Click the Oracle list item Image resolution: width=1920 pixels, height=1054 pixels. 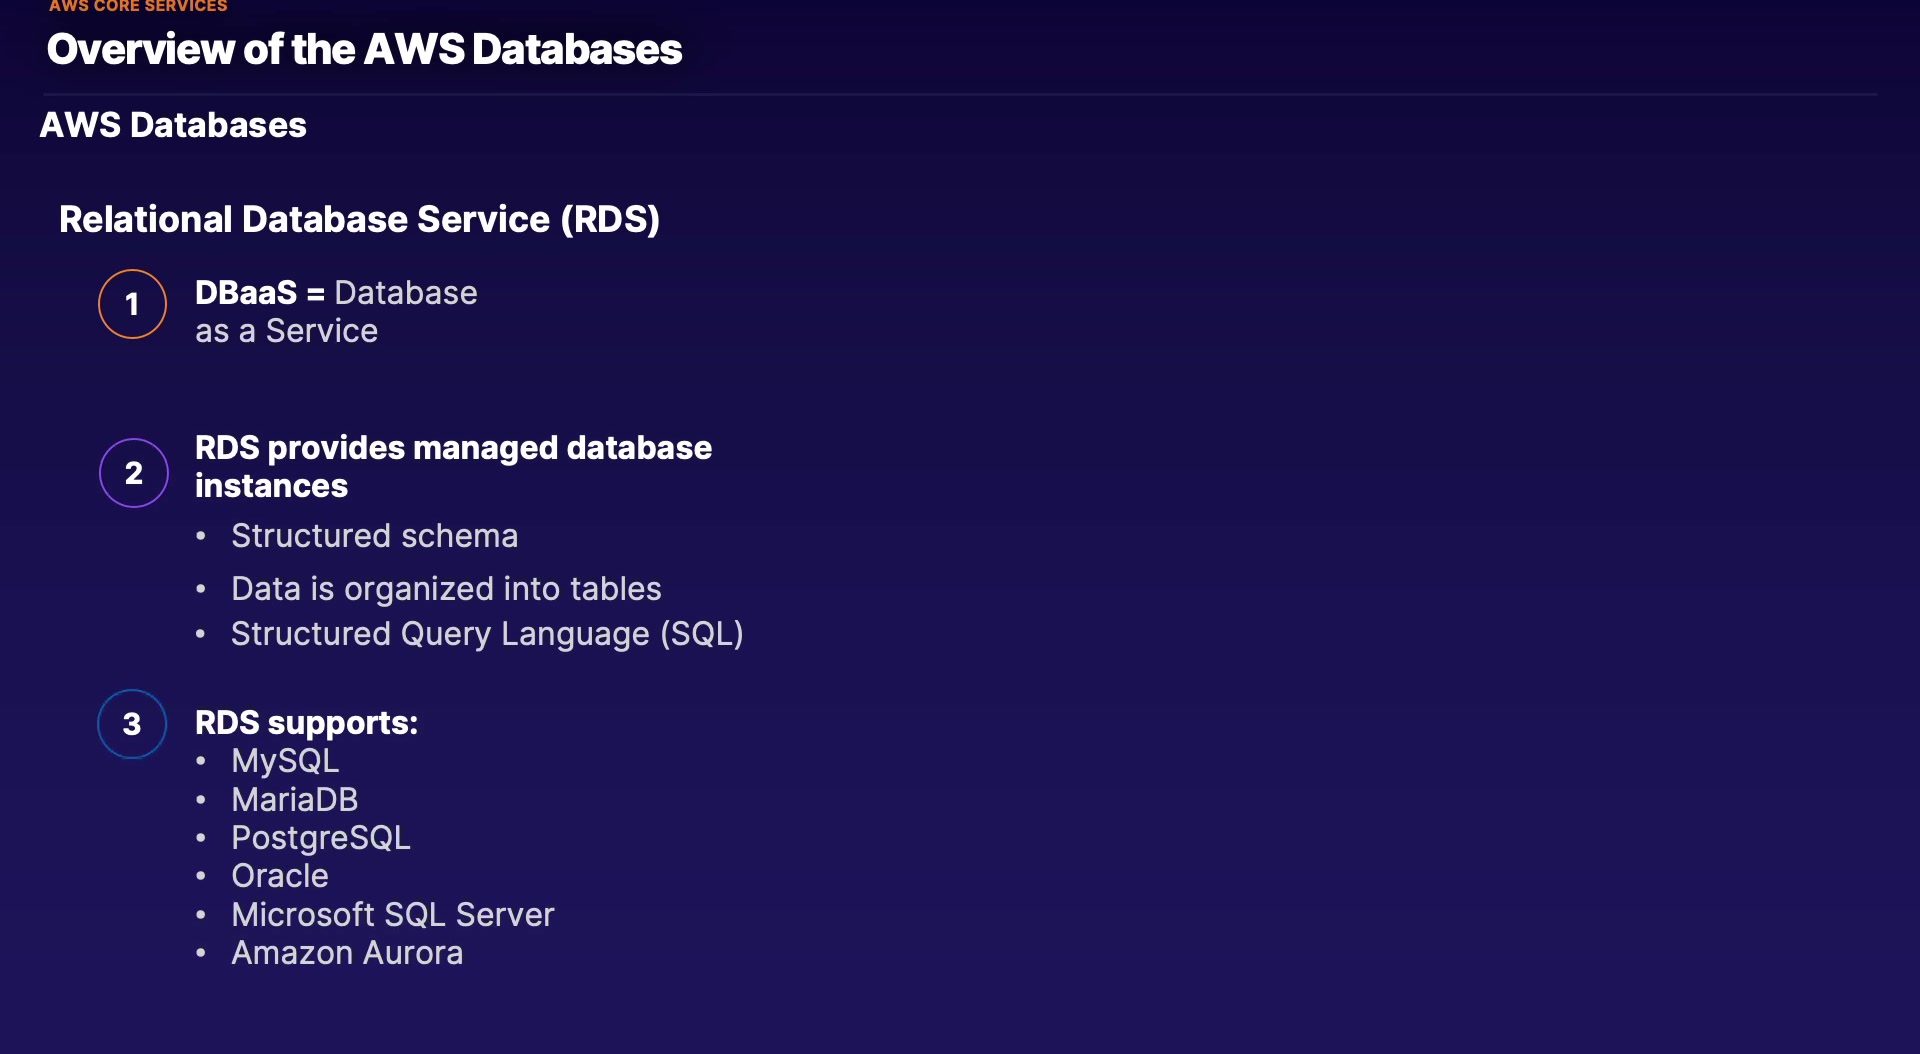pyautogui.click(x=279, y=876)
